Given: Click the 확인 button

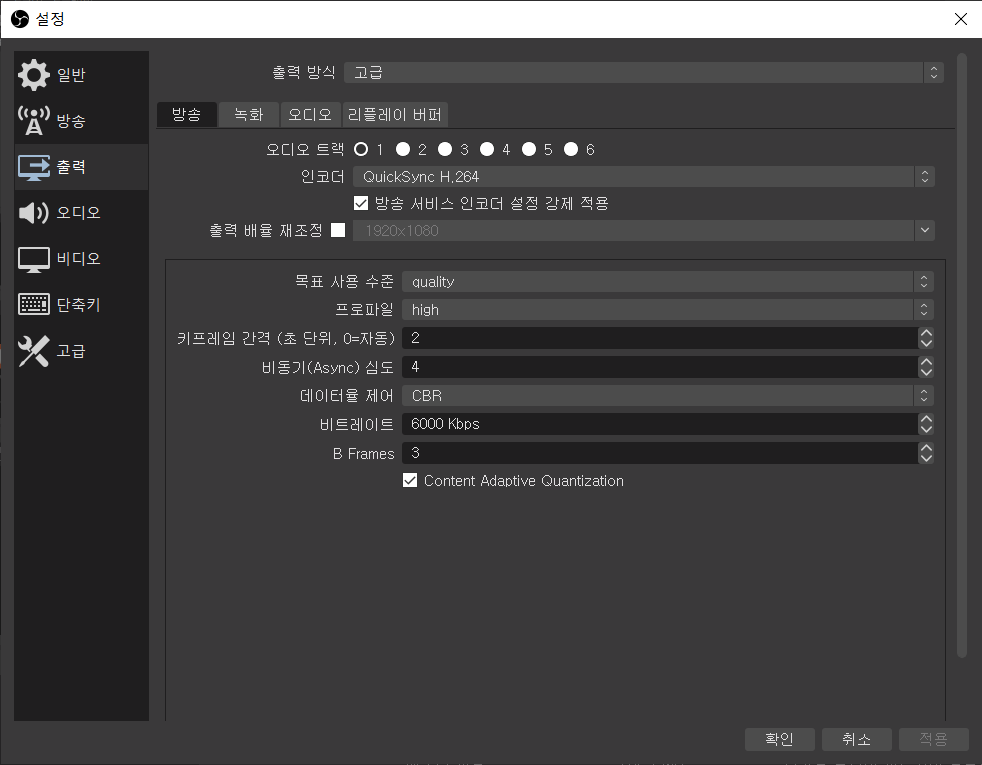Looking at the screenshot, I should 779,739.
